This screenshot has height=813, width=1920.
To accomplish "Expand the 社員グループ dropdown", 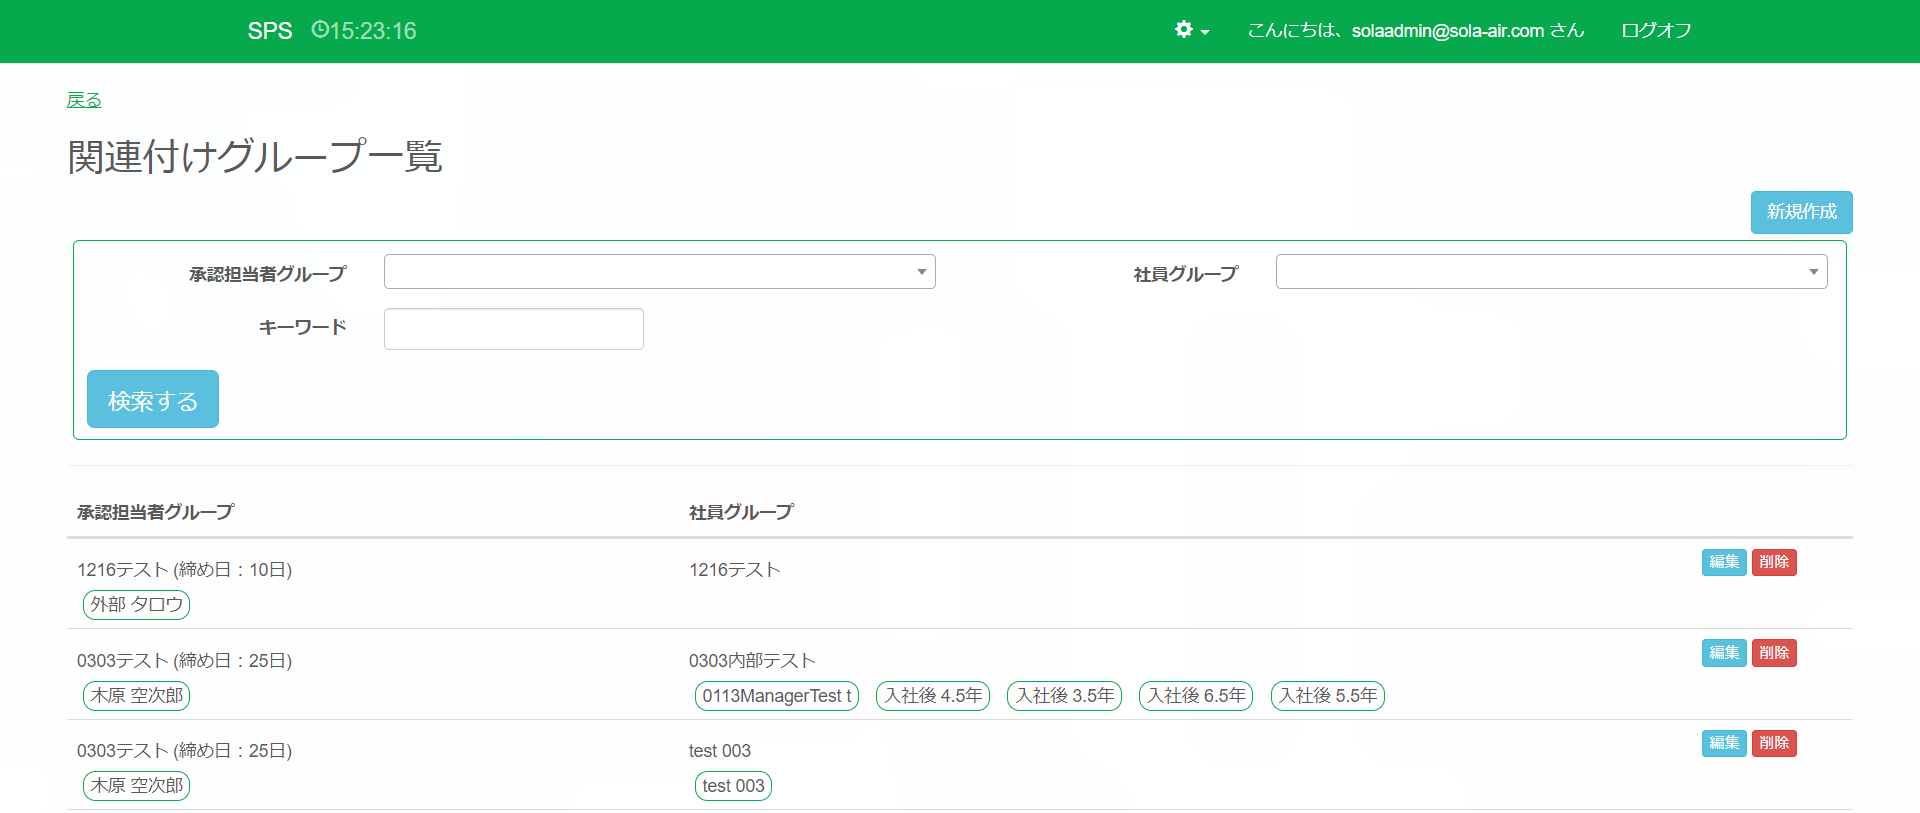I will tap(1550, 272).
